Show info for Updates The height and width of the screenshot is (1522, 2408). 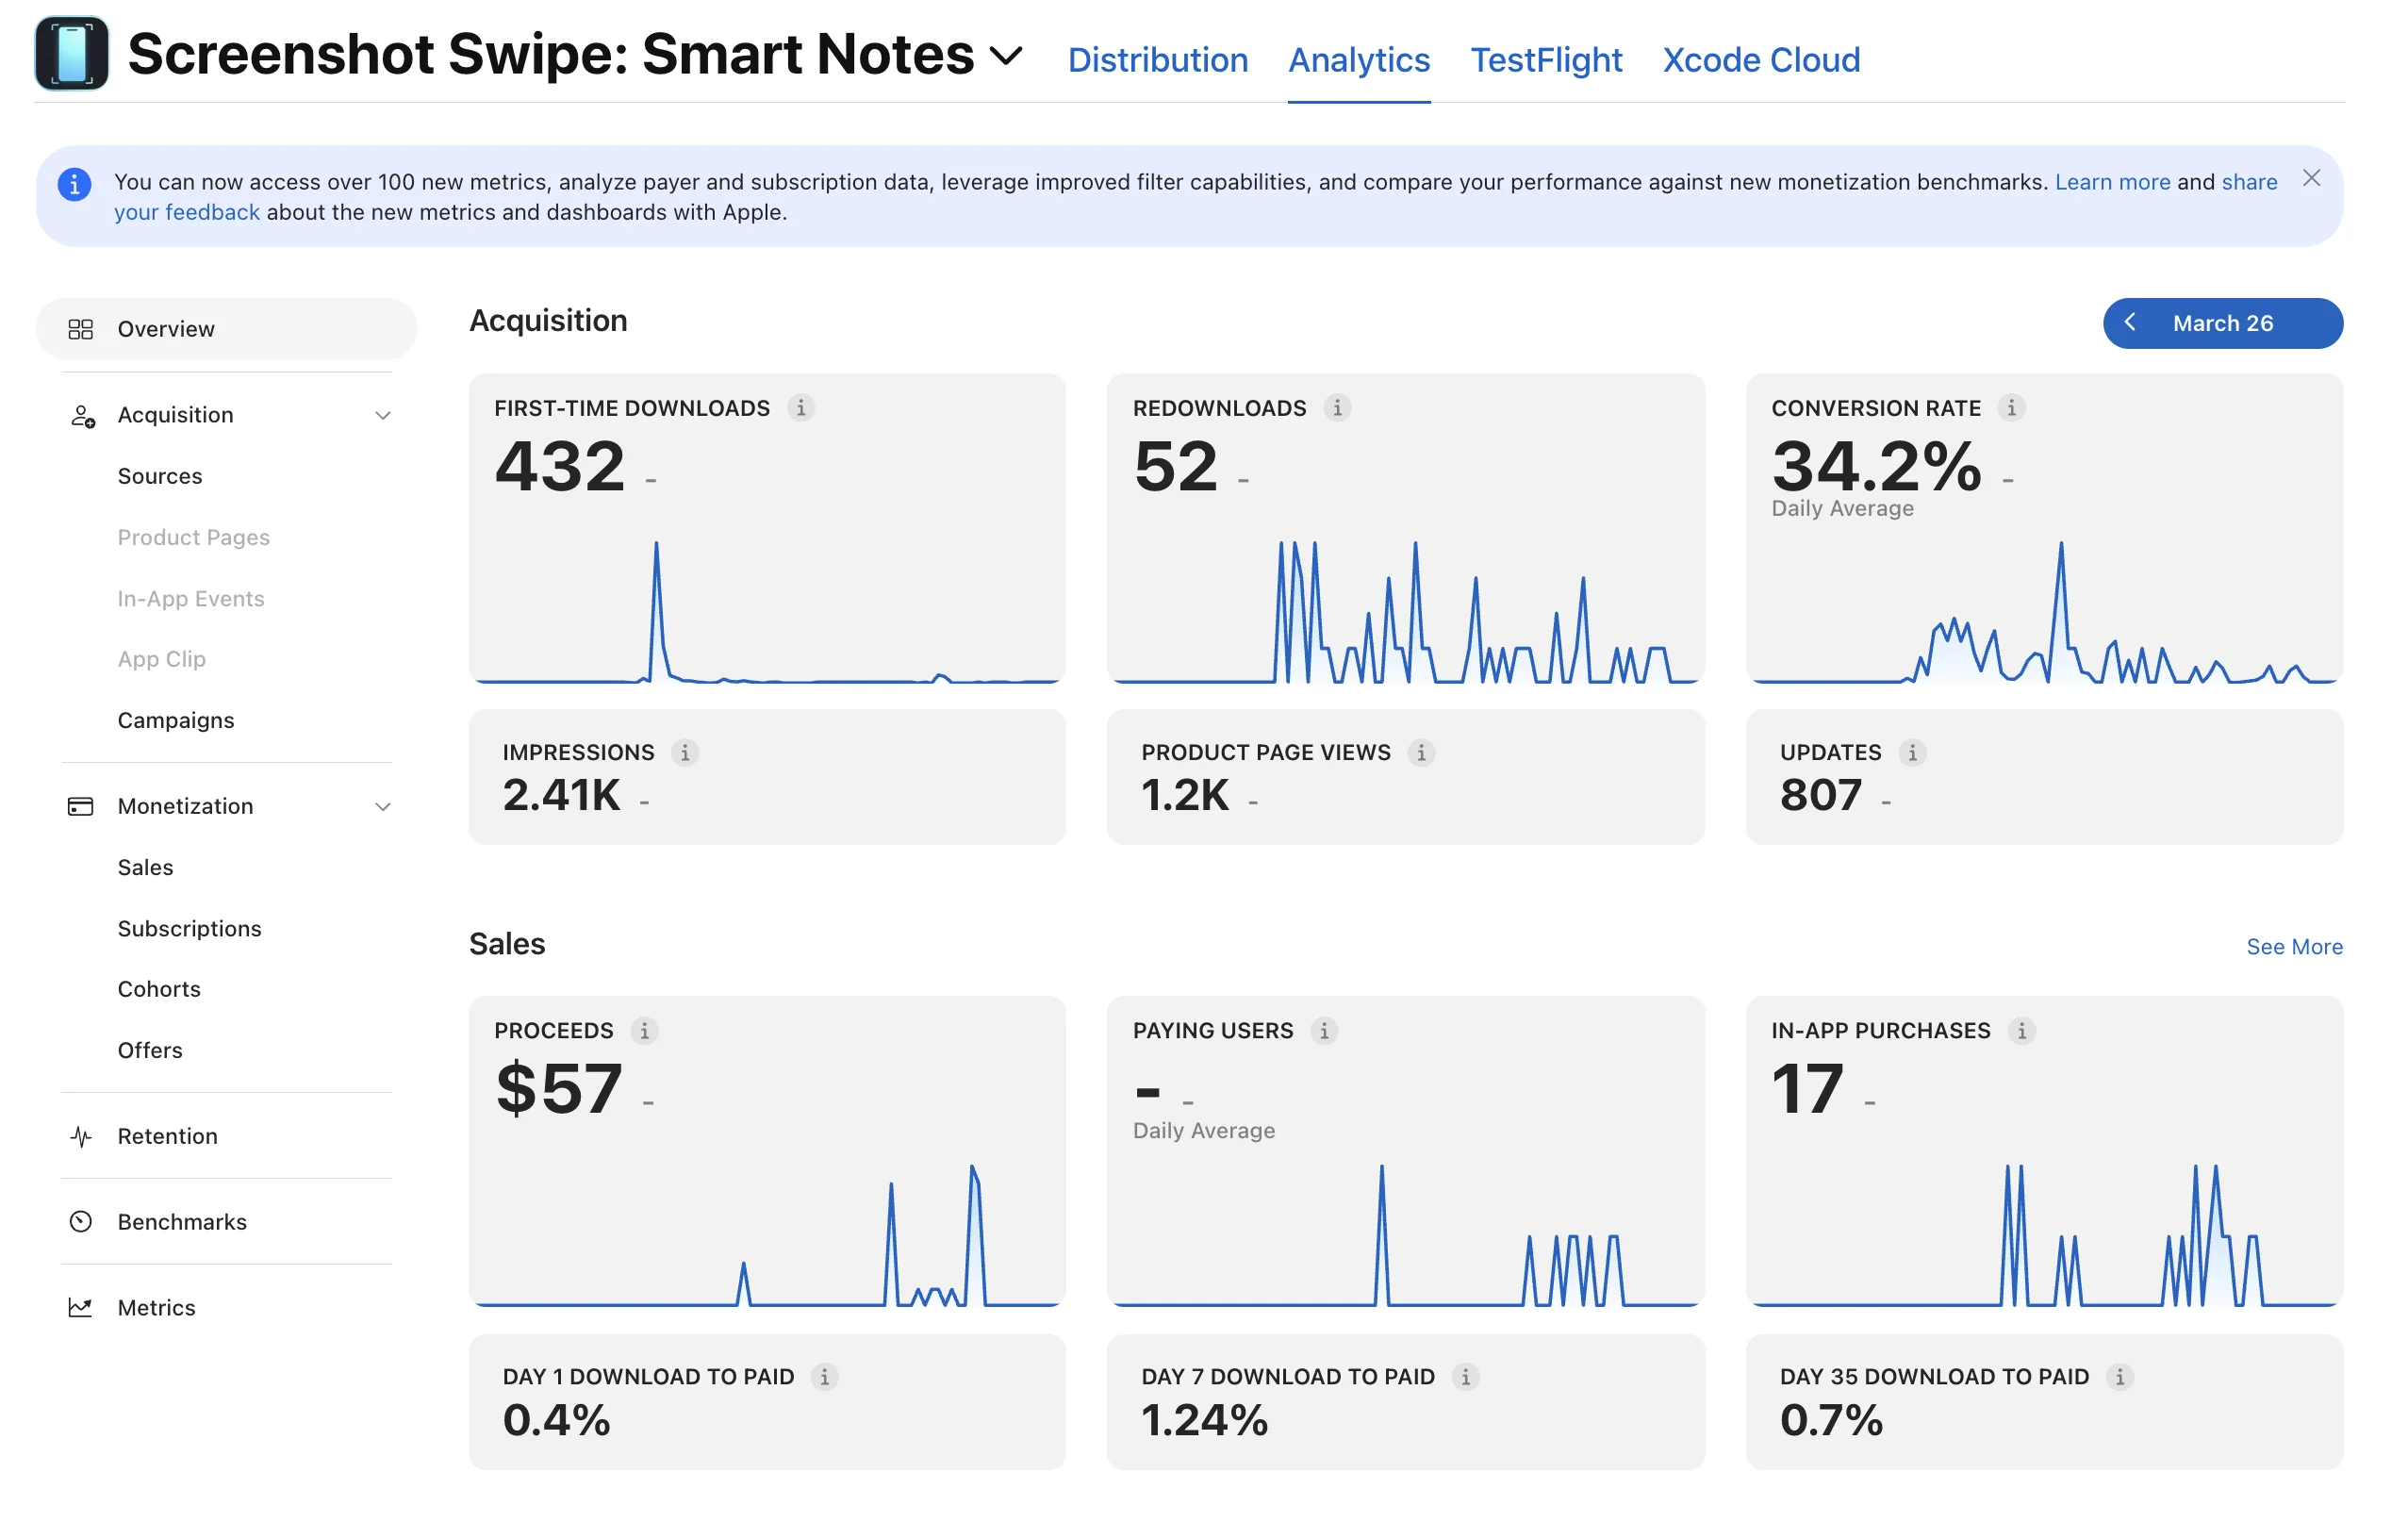(x=1911, y=752)
